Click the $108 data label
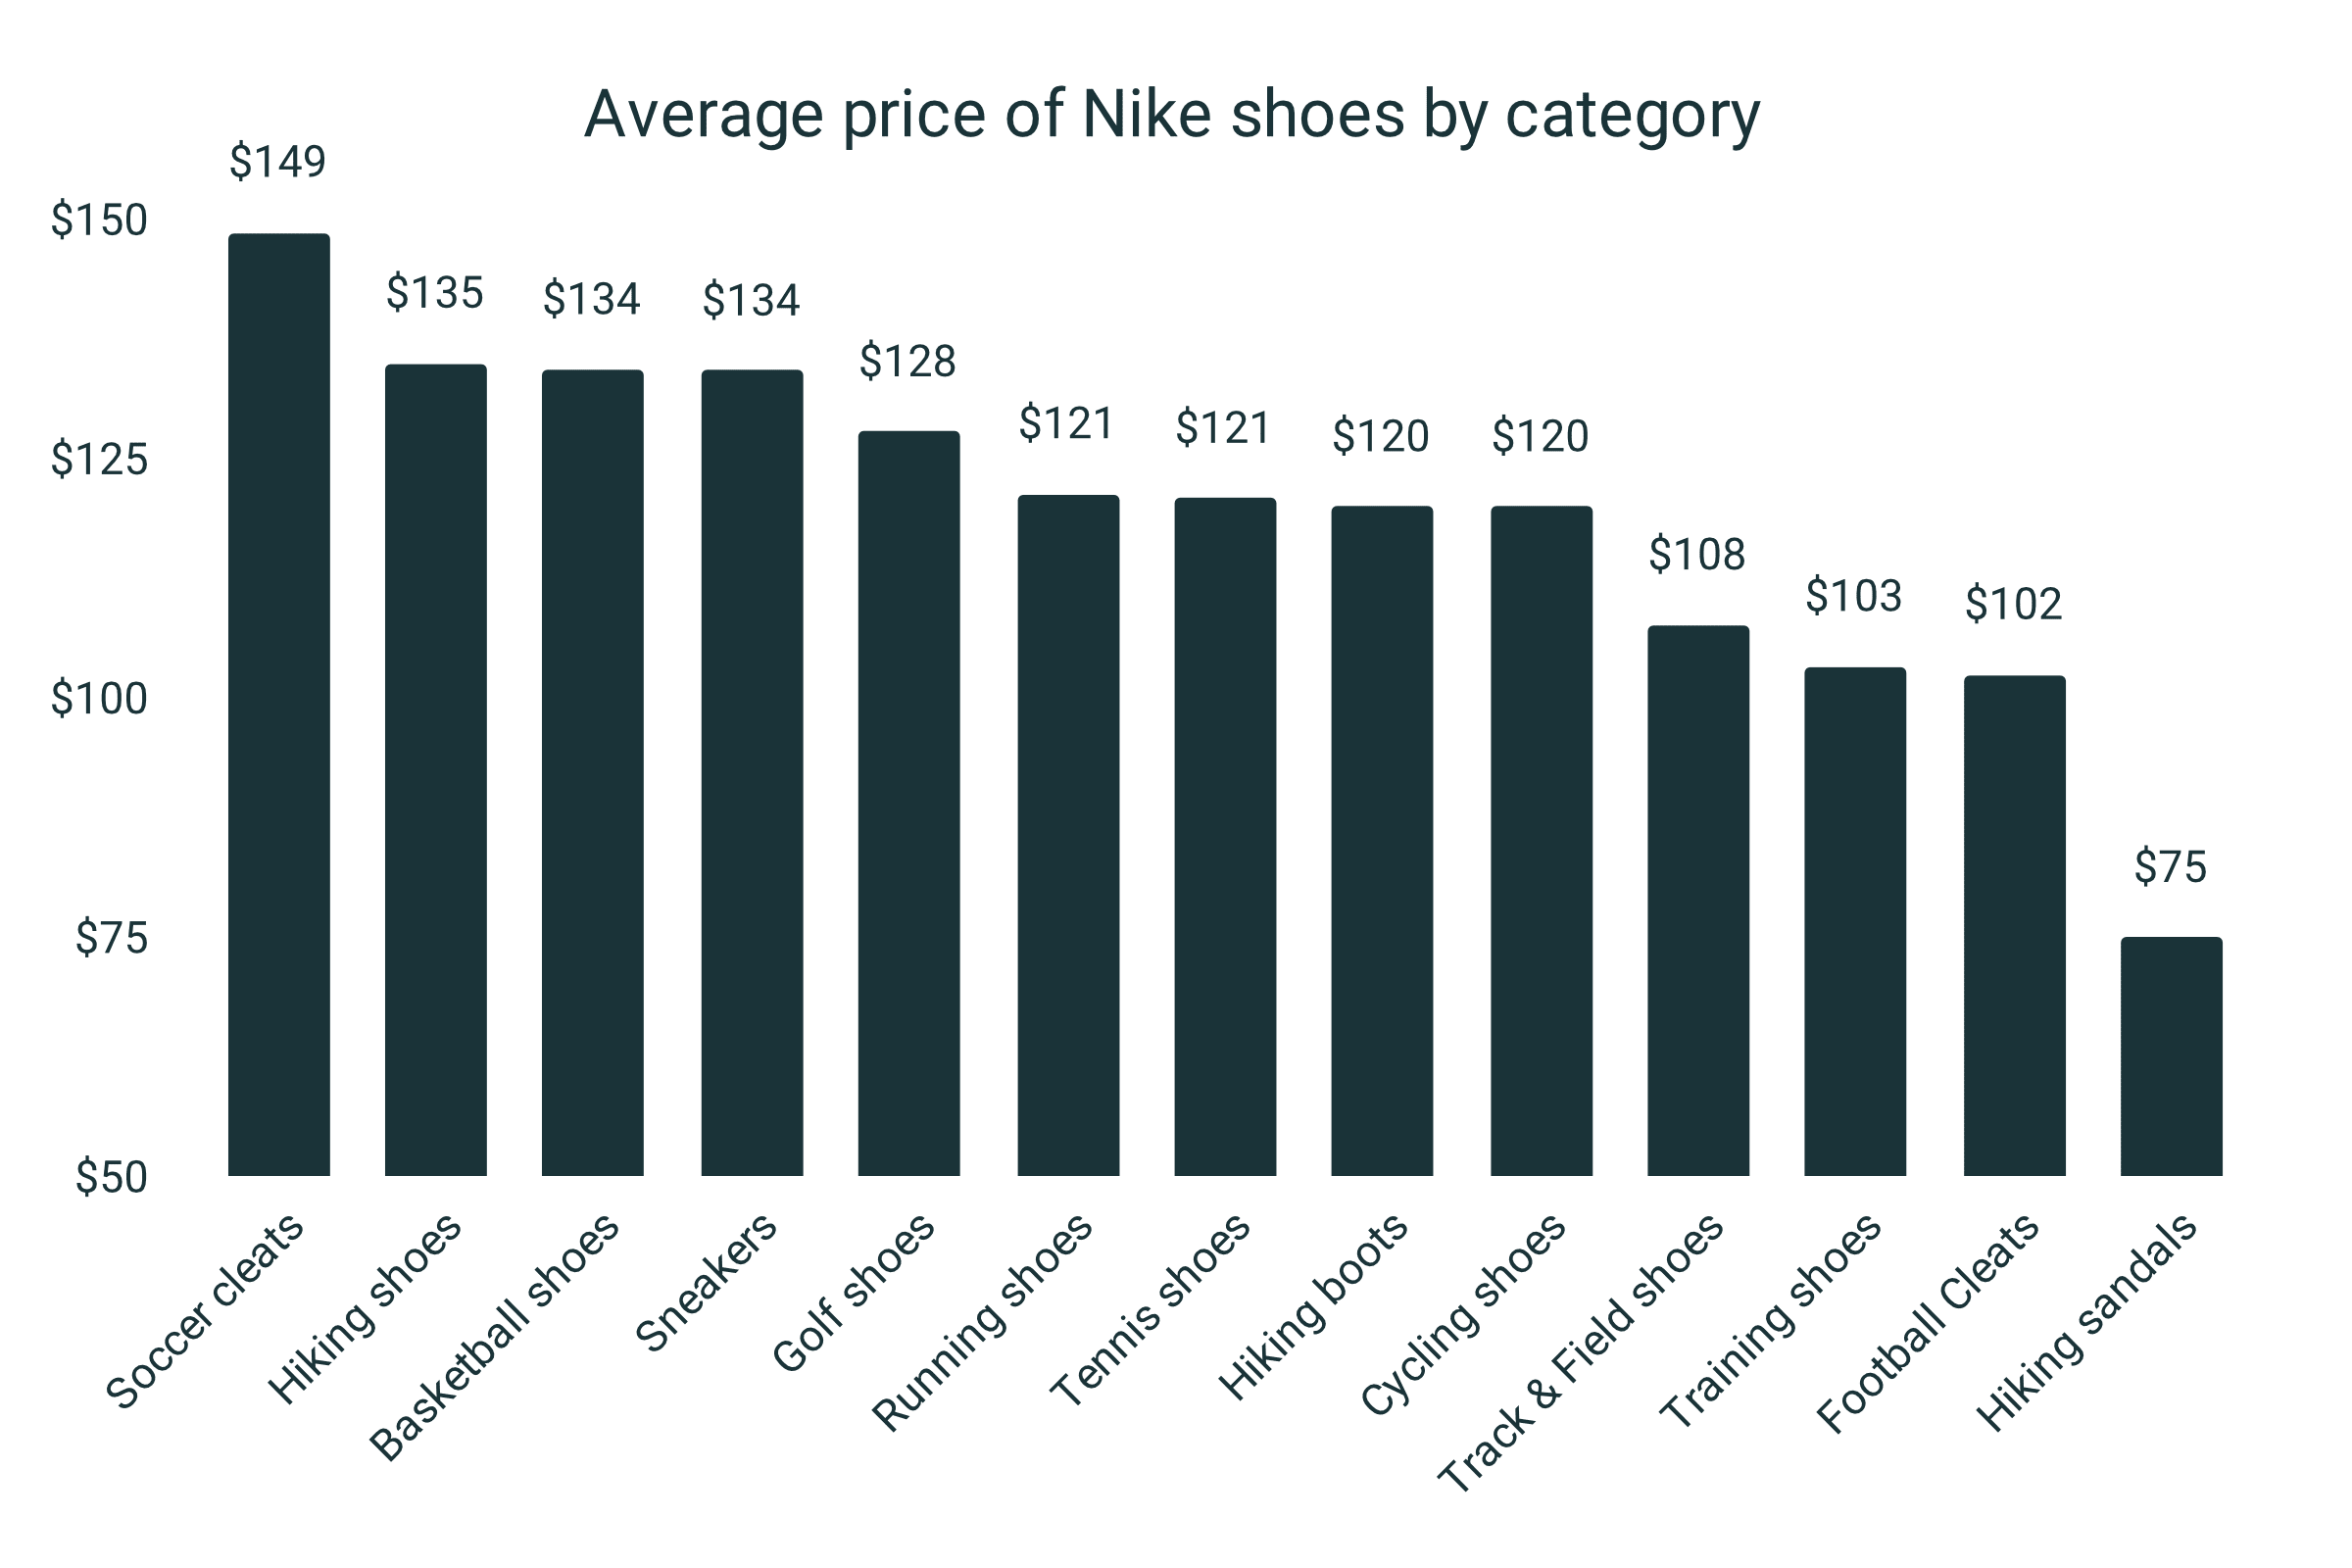Screen dimensions: 2352x1568 (x=1697, y=554)
